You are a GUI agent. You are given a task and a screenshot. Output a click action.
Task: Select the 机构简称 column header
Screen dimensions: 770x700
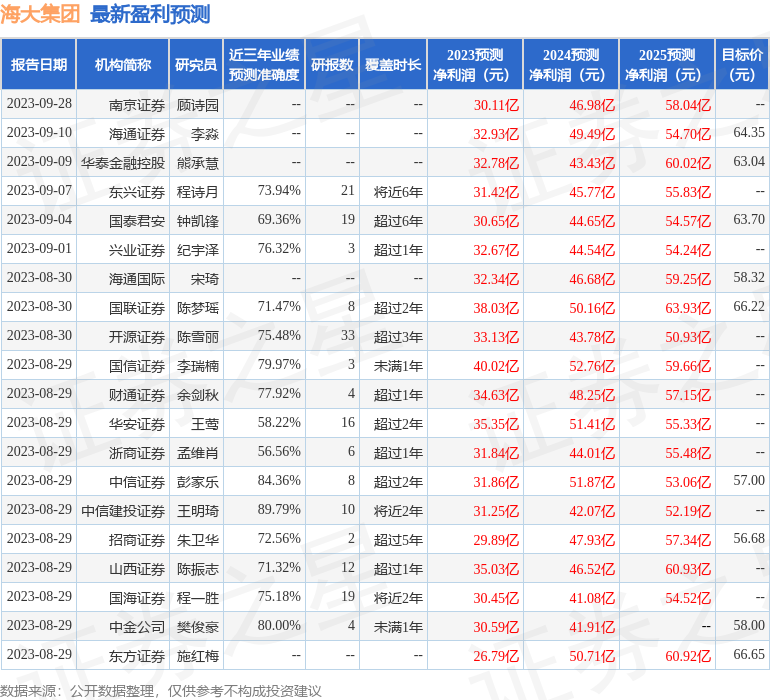(x=123, y=64)
